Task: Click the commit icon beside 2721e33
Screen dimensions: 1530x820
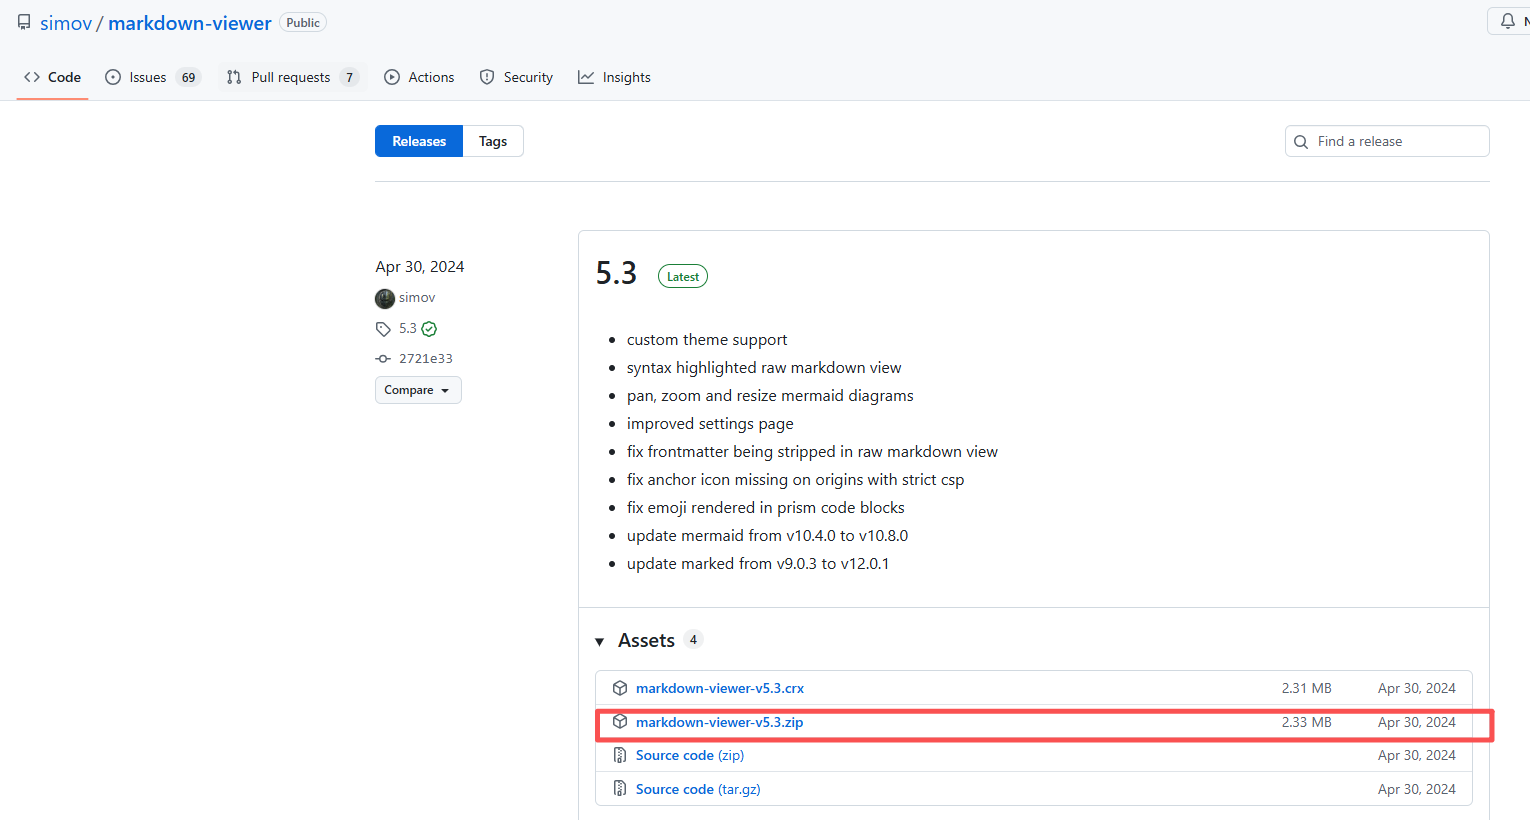Action: pos(383,358)
